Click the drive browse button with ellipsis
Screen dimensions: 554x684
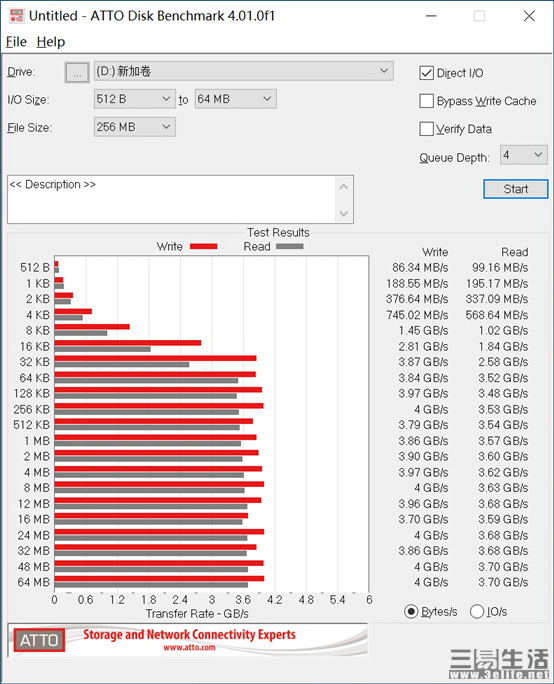click(x=77, y=72)
